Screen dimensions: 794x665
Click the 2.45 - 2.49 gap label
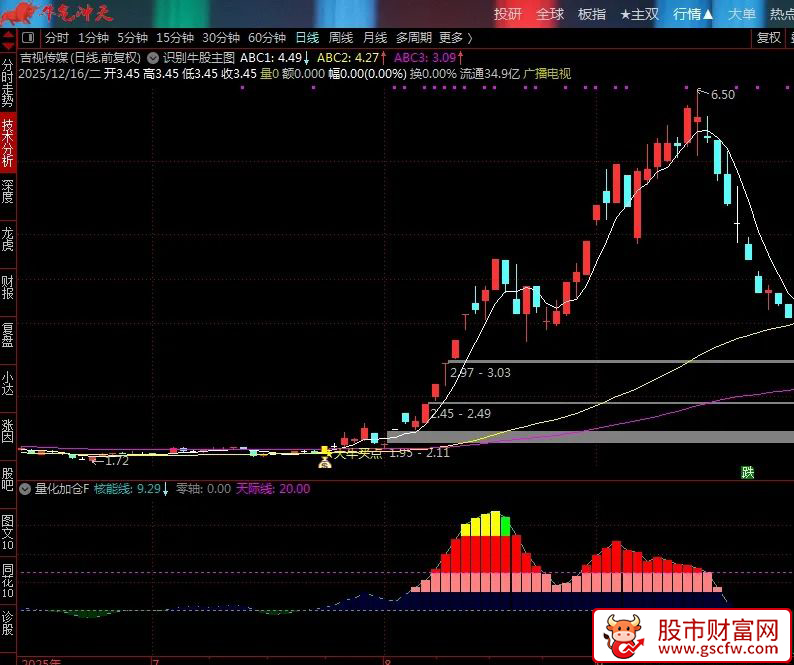(461, 414)
